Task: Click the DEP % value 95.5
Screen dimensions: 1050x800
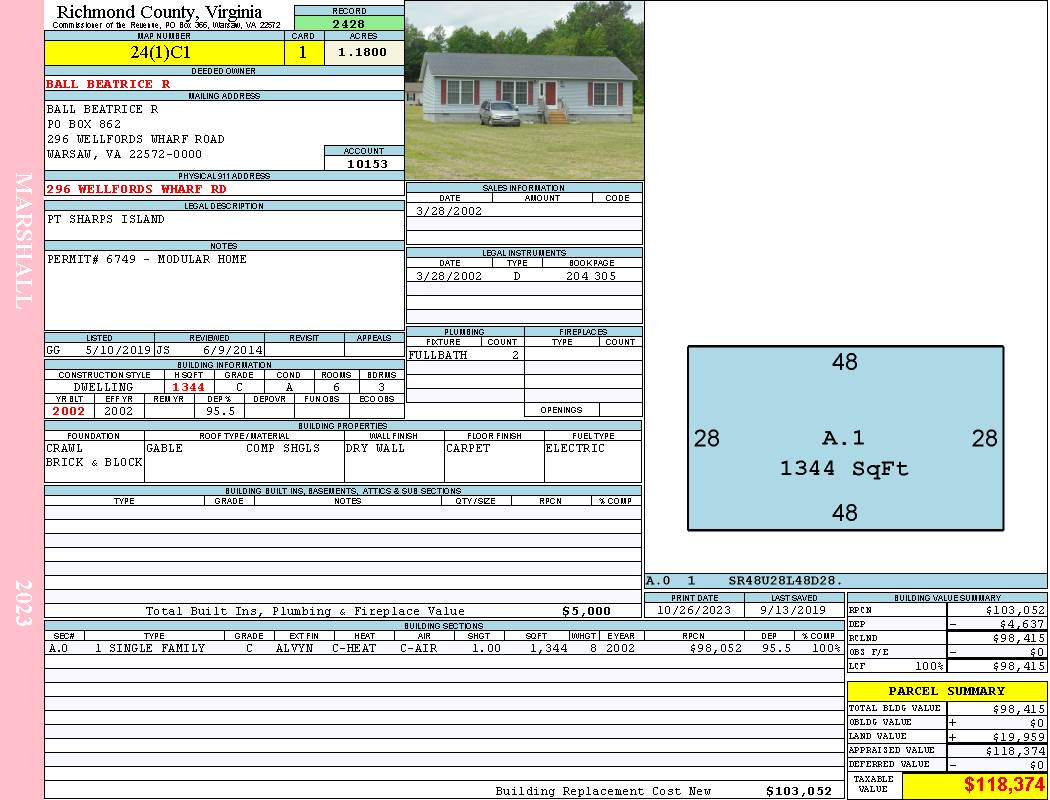Action: click(x=220, y=411)
